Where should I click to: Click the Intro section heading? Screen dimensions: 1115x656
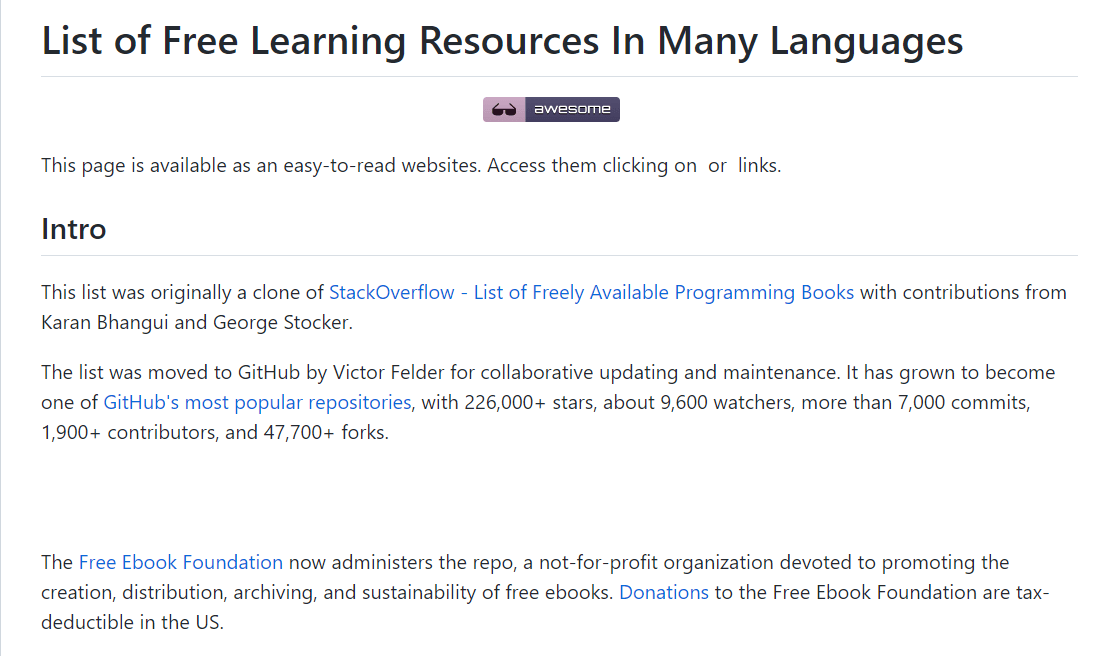(x=74, y=229)
